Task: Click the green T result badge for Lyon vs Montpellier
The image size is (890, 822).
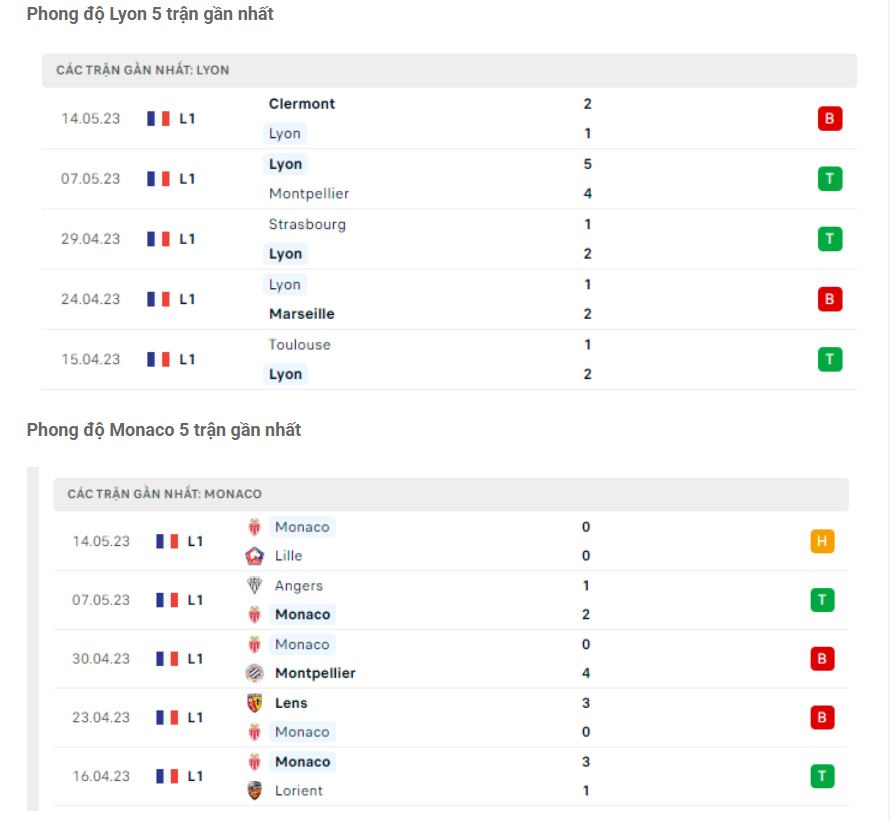Action: tap(830, 178)
